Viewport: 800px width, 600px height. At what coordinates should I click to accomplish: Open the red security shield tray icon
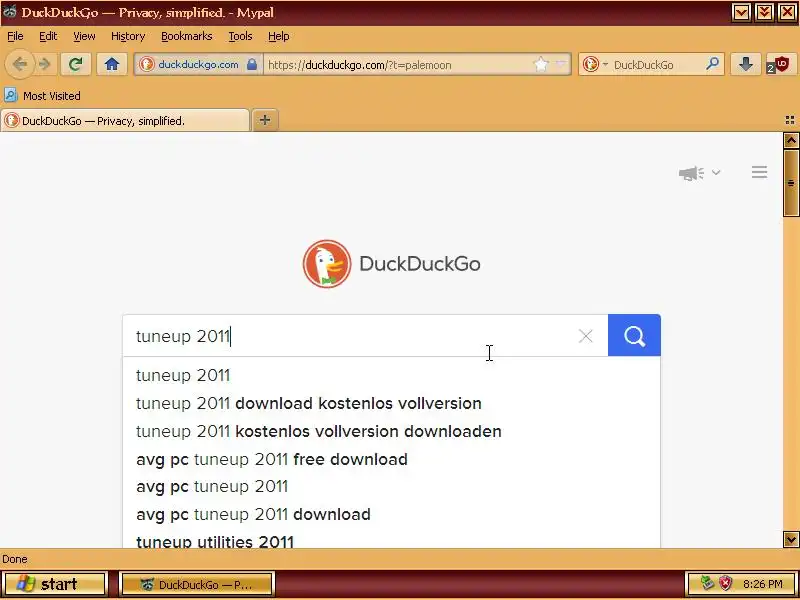pyautogui.click(x=726, y=583)
